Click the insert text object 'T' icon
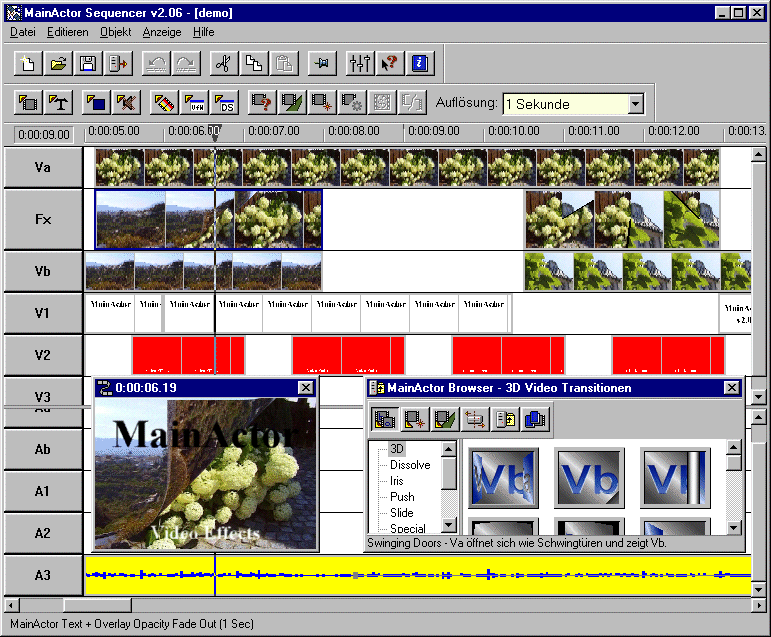 59,102
